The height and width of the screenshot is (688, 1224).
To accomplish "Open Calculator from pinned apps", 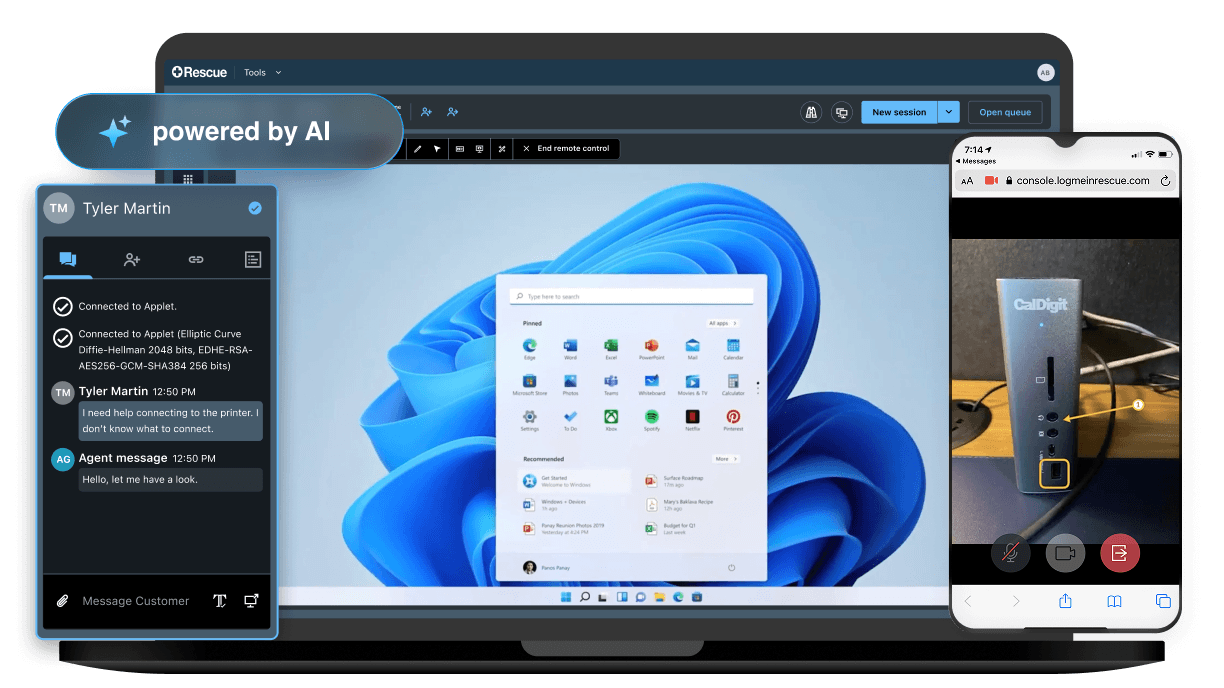I will [x=733, y=385].
